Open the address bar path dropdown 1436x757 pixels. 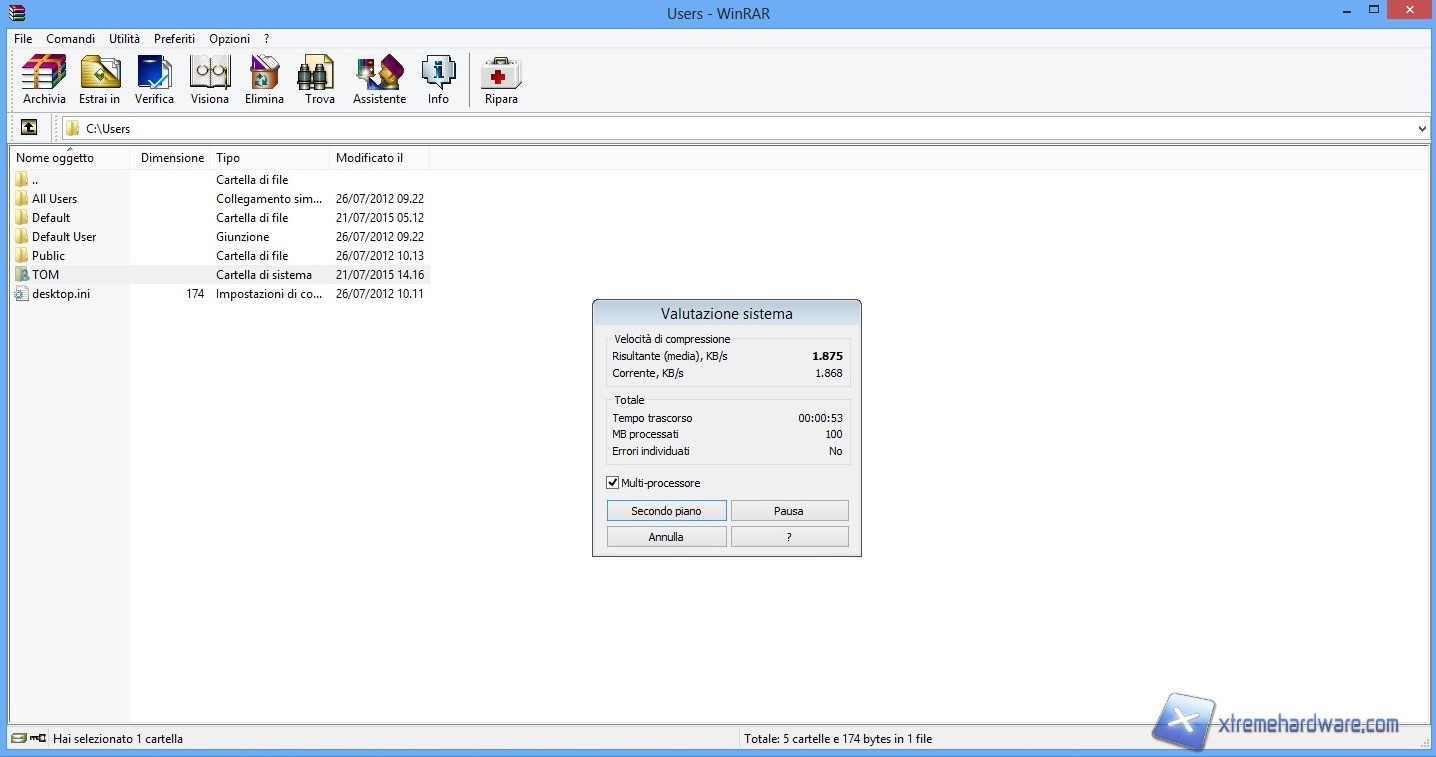tap(1421, 128)
